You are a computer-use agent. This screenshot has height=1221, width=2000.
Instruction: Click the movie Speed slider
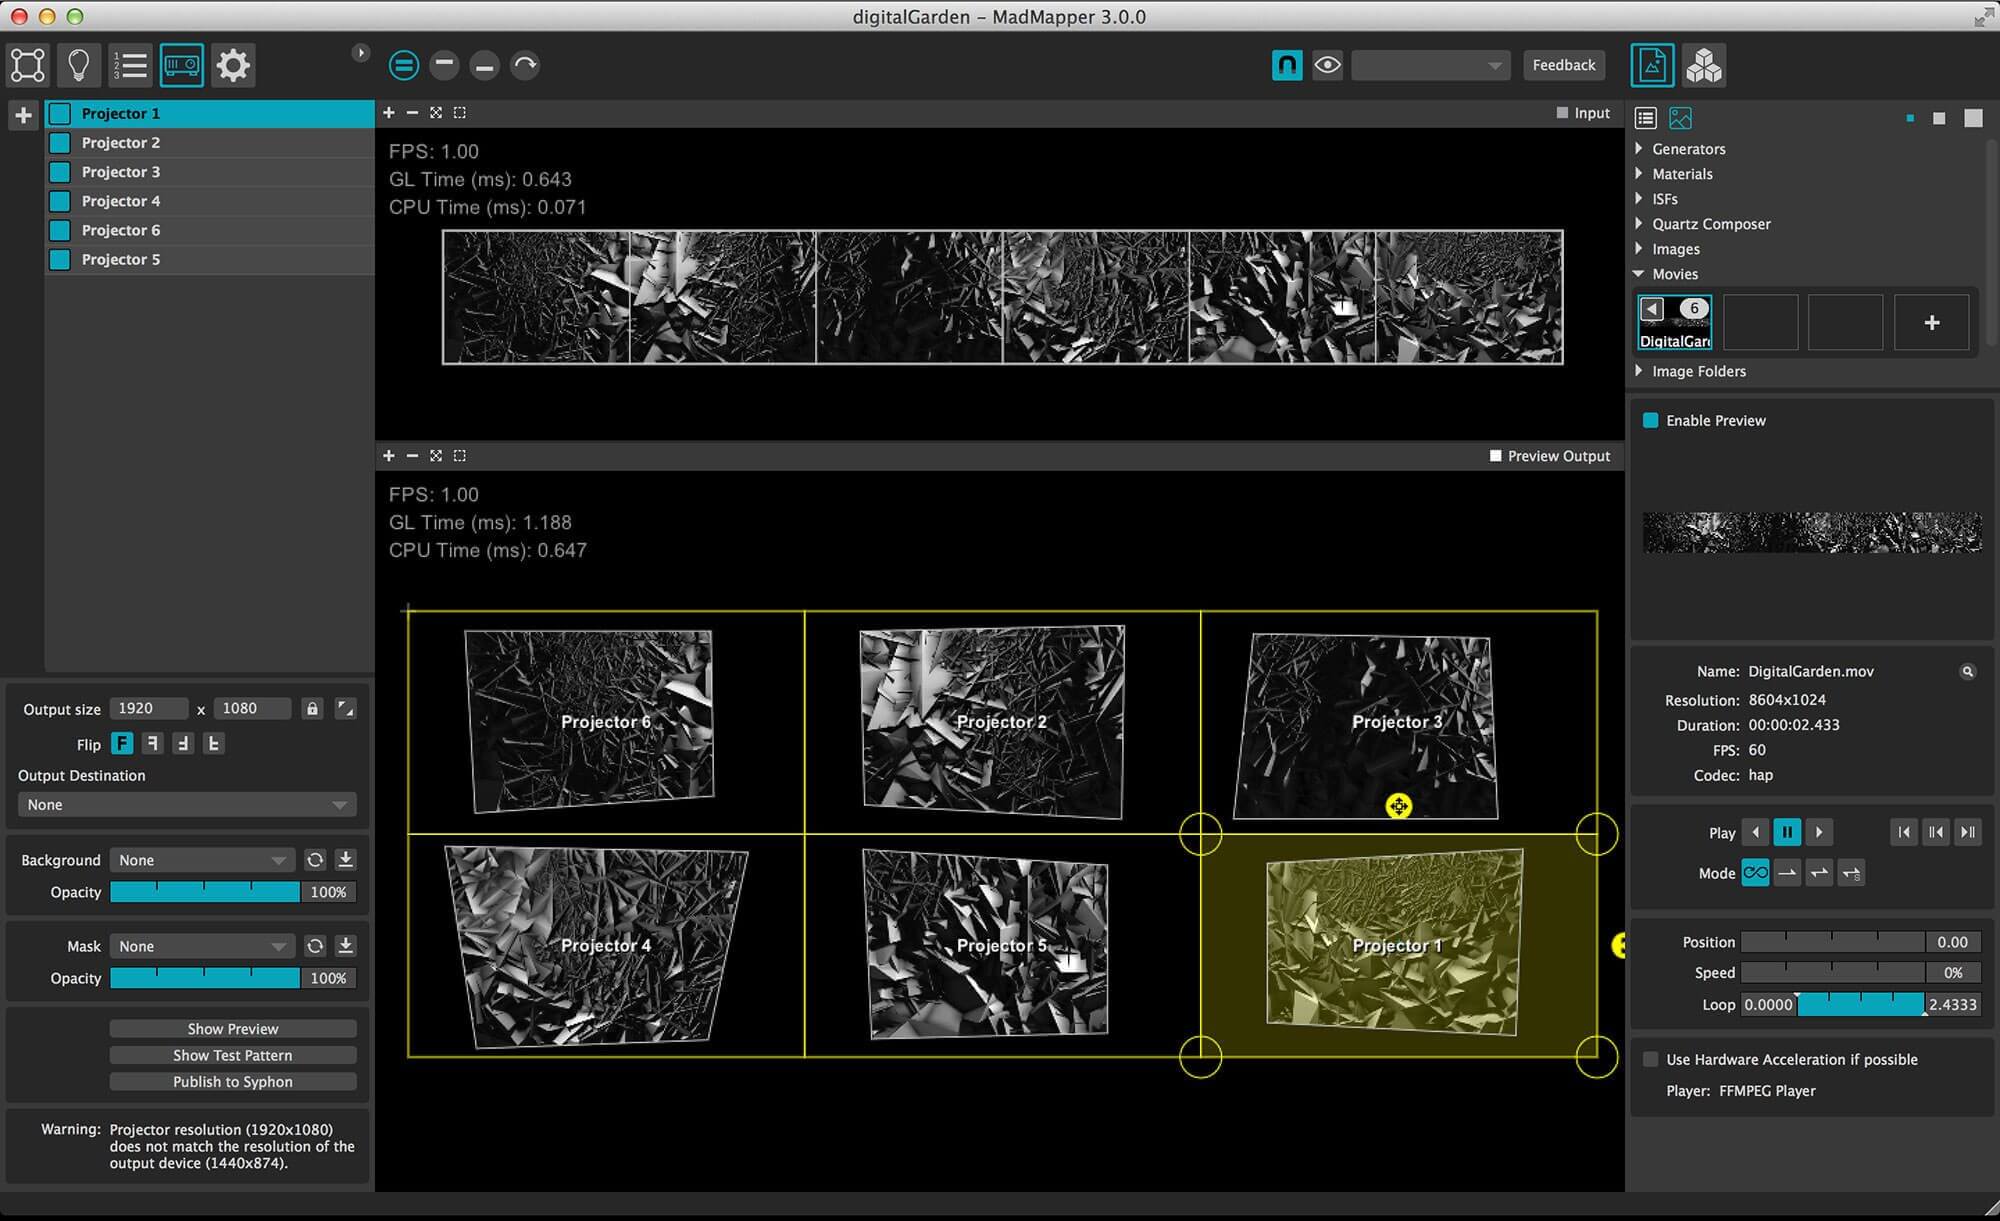(x=1833, y=973)
